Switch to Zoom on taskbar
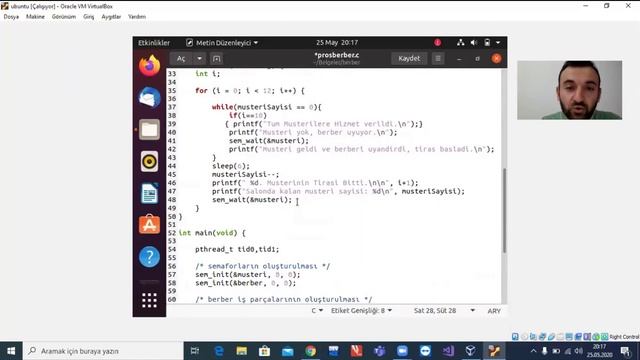 (x=402, y=351)
